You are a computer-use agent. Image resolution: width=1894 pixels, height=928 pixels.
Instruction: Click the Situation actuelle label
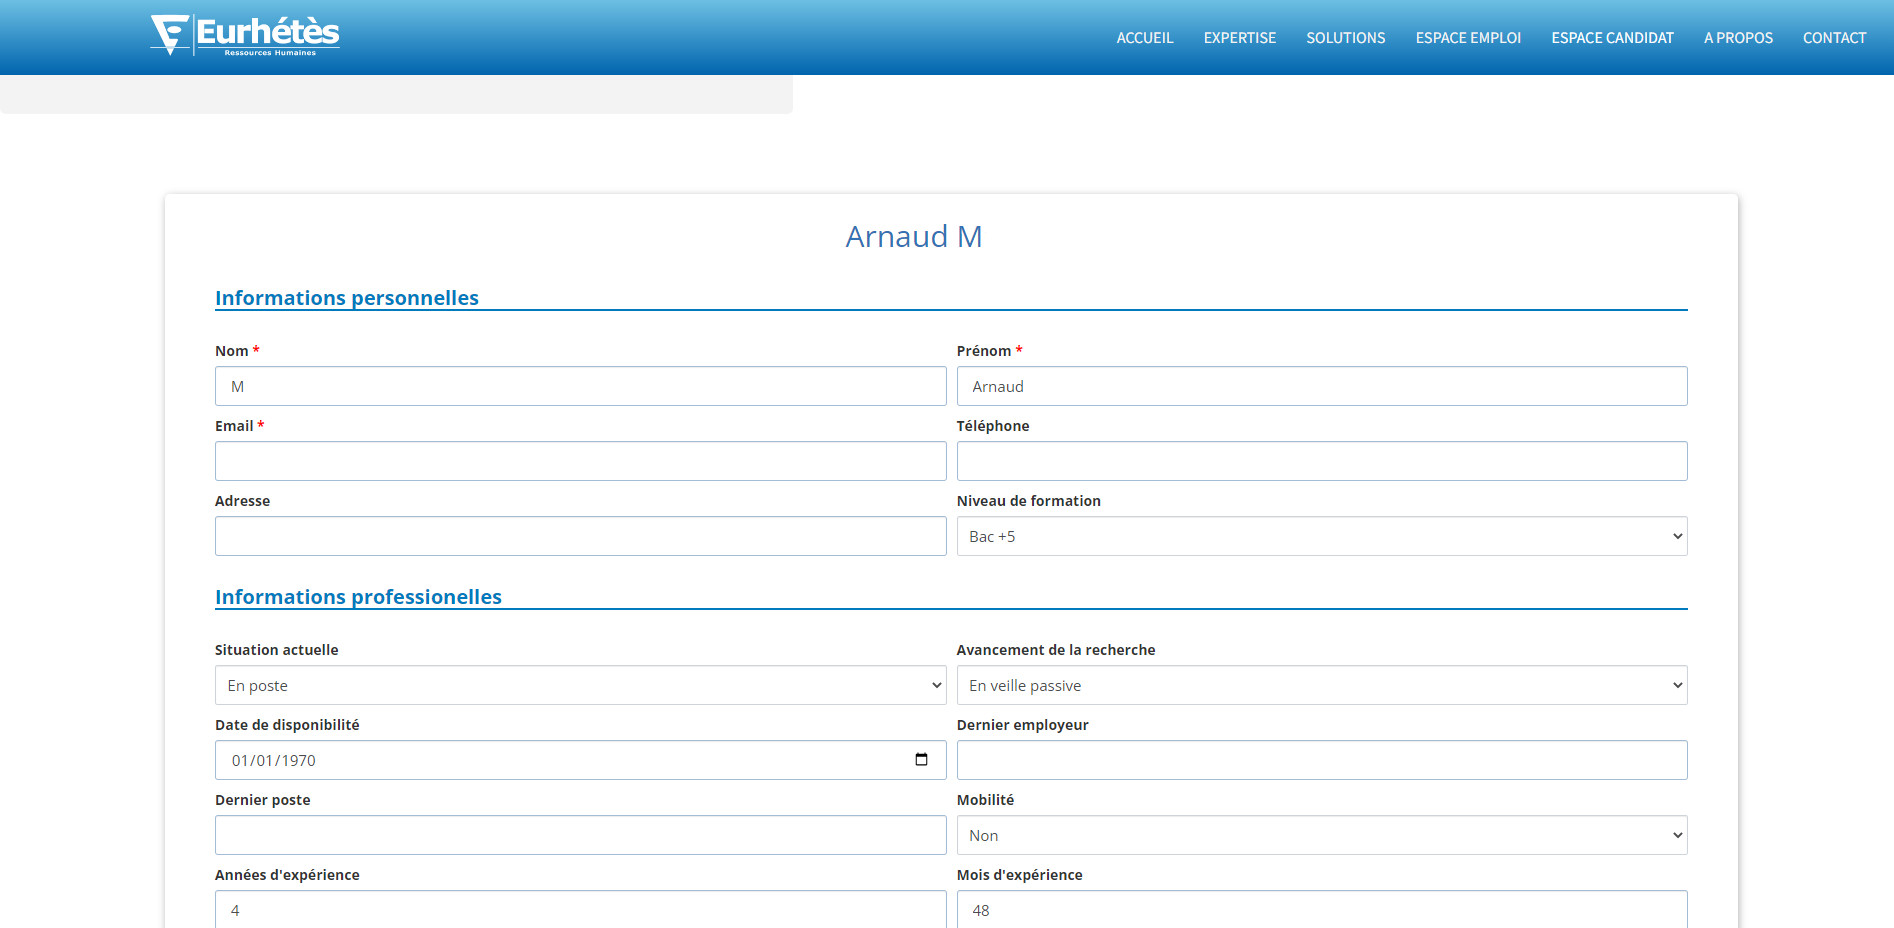click(x=276, y=650)
